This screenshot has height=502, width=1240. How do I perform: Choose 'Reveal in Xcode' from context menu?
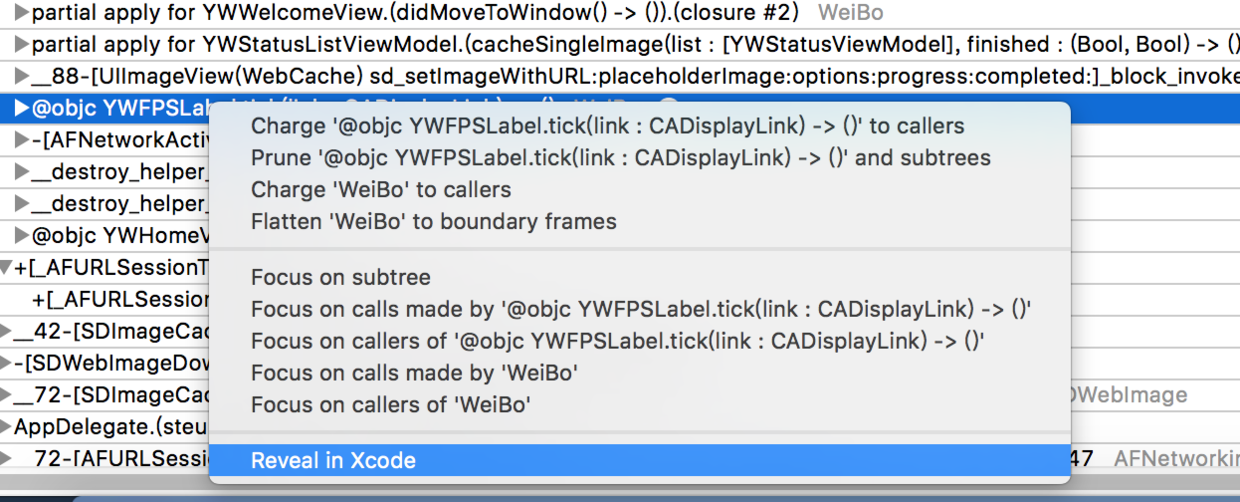pos(333,461)
